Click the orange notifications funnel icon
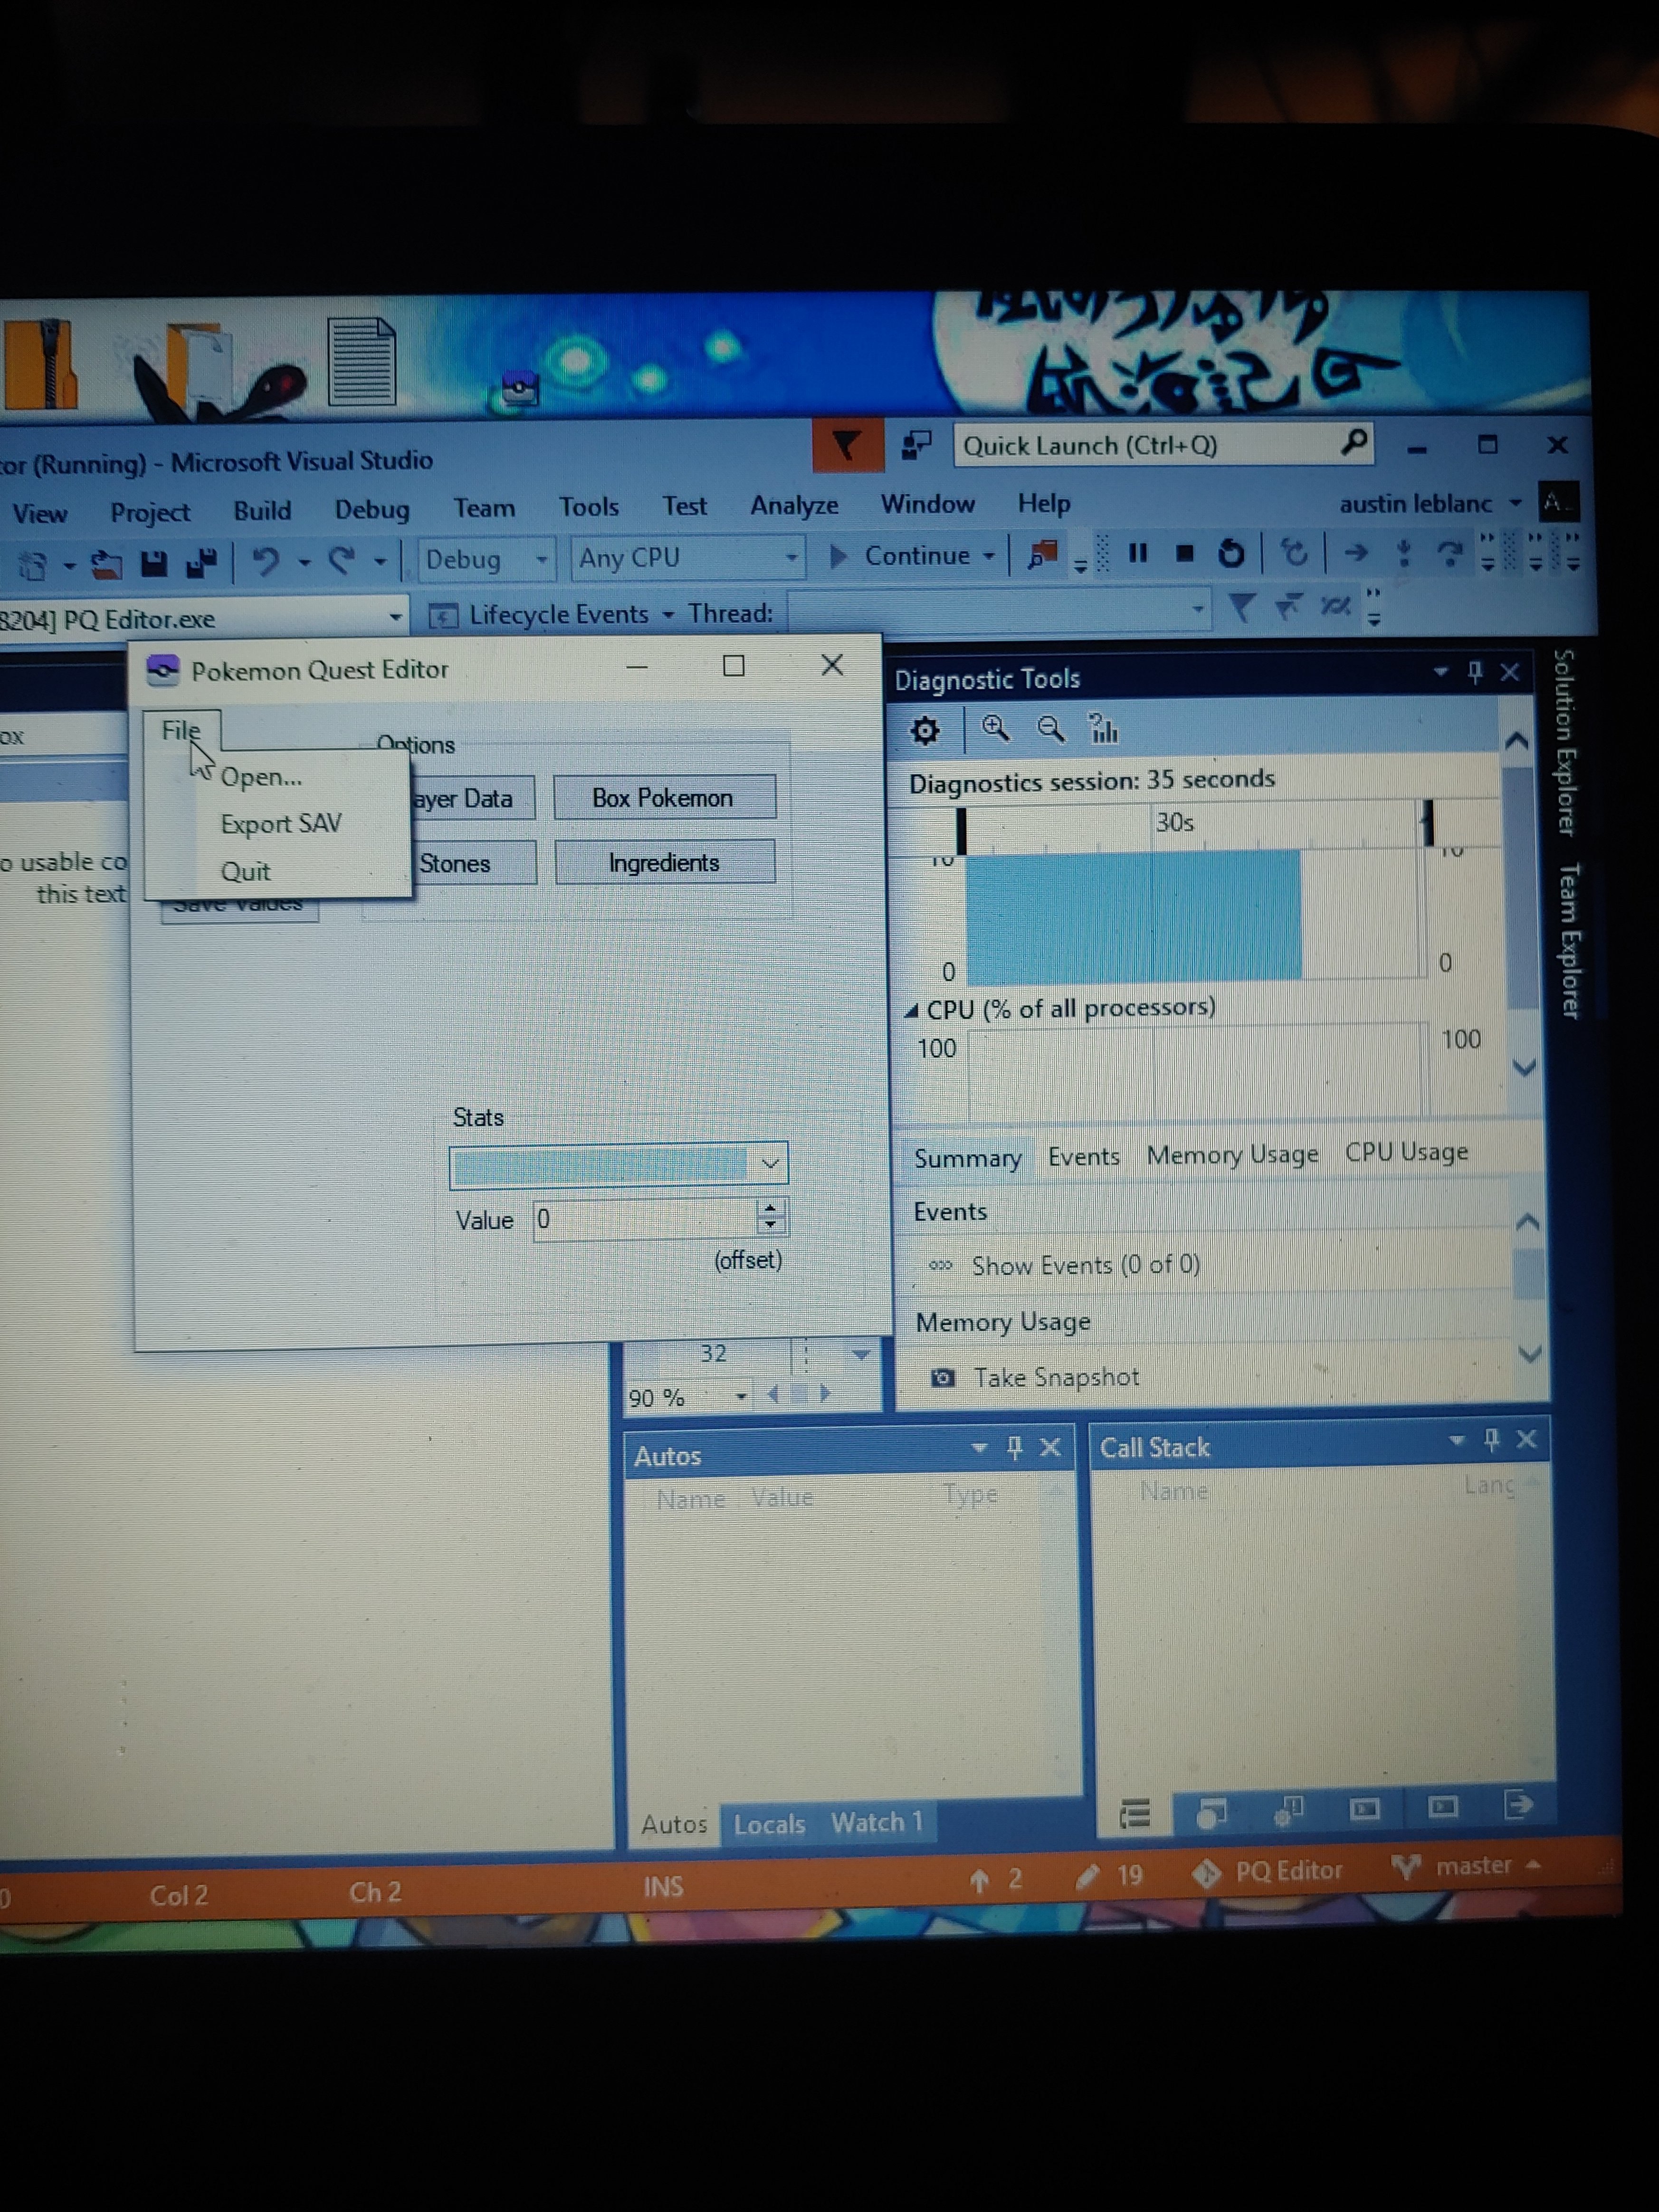The image size is (1659, 2212). (847, 445)
